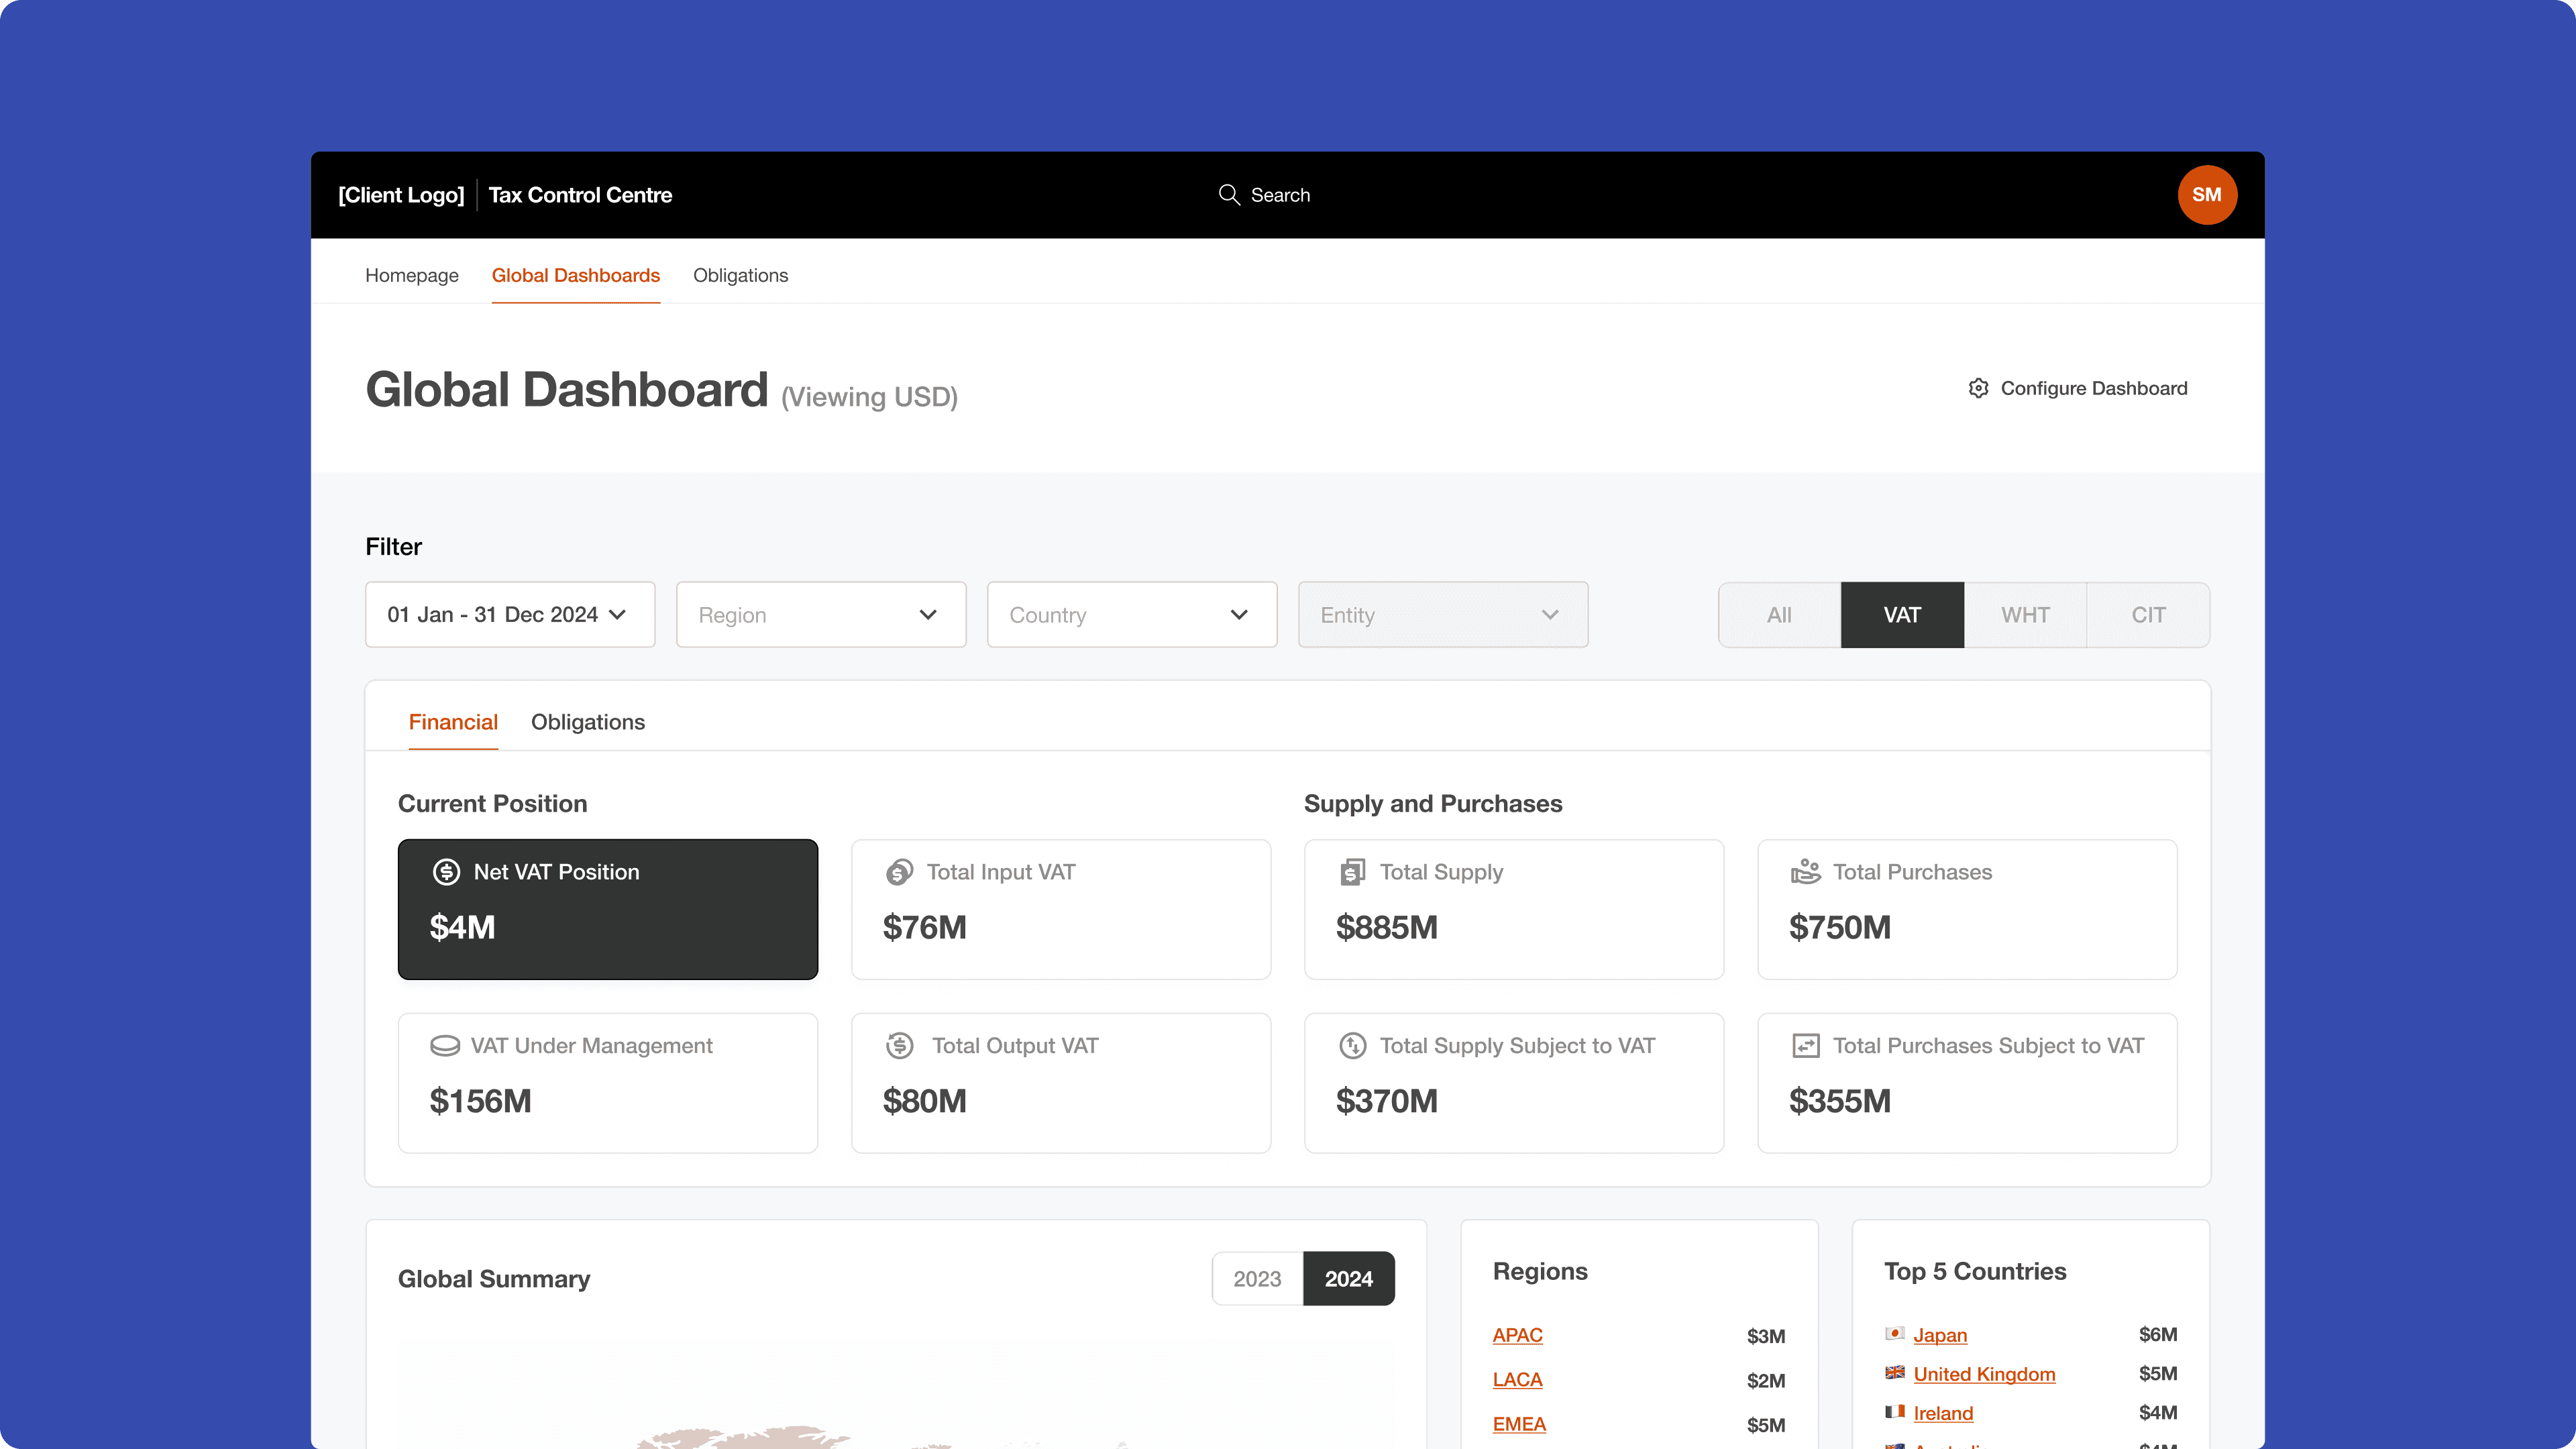The image size is (2576, 1449).
Task: Select the Net VAT Position card
Action: pos(608,909)
